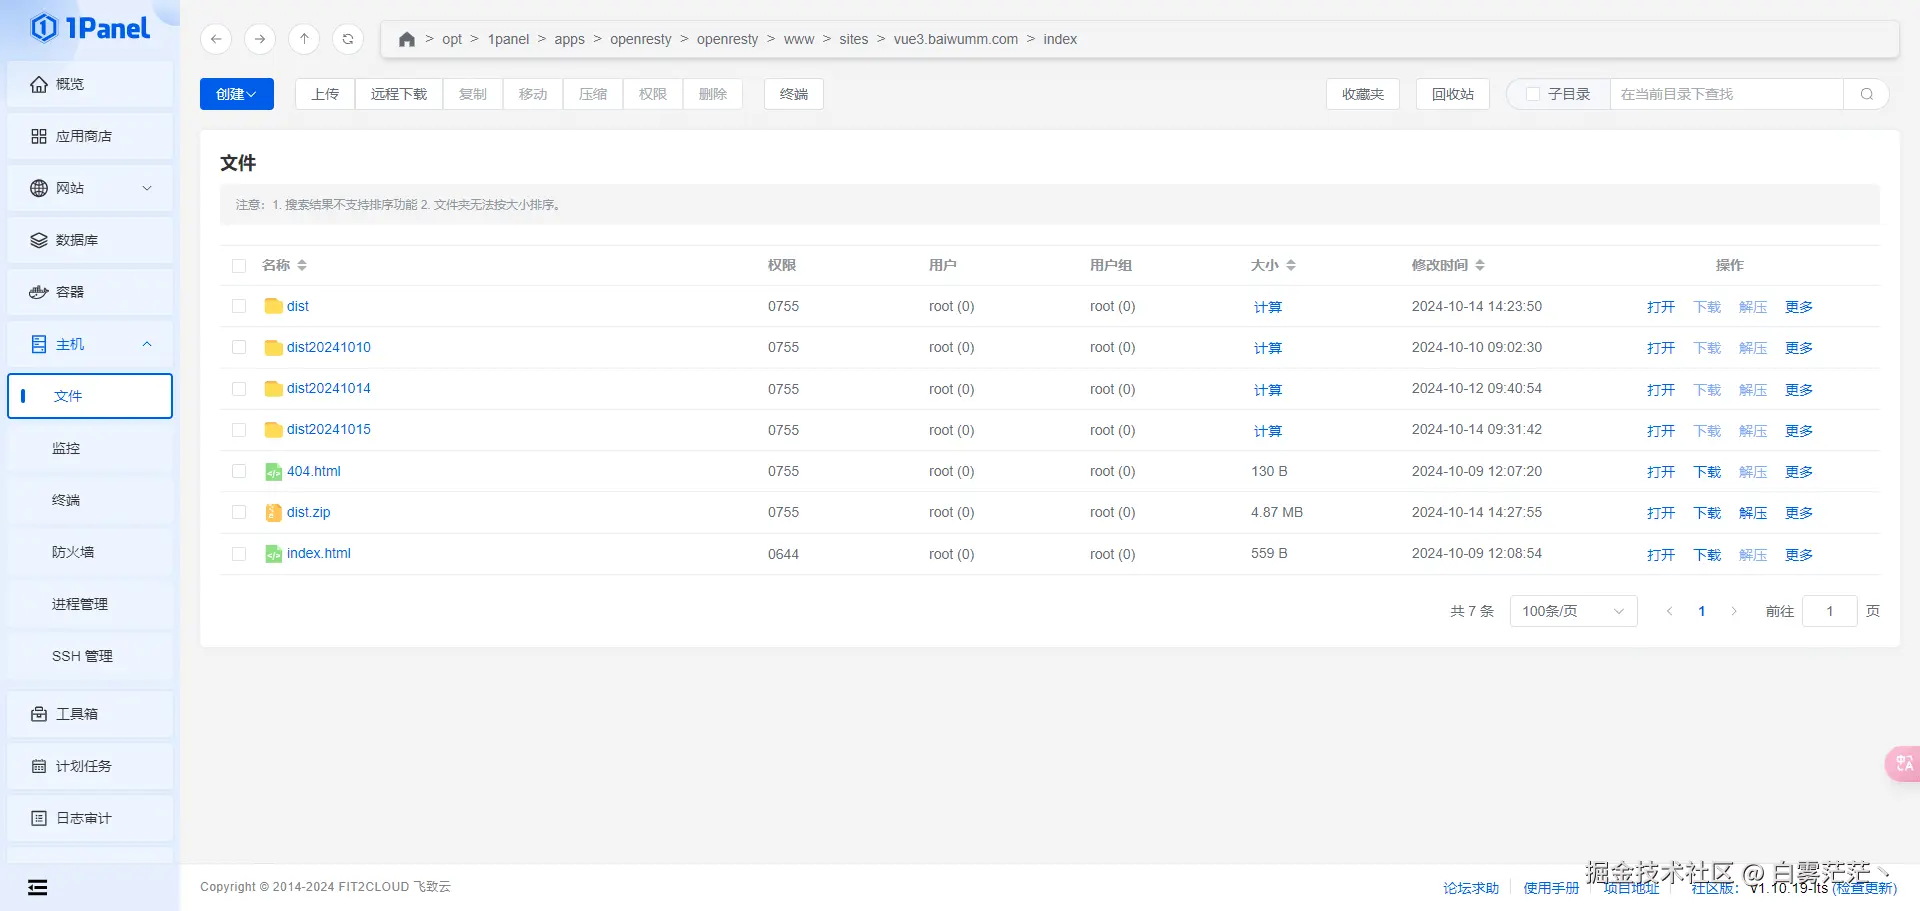The height and width of the screenshot is (911, 1920).
Task: Click the search magnifier icon
Action: [x=1866, y=94]
